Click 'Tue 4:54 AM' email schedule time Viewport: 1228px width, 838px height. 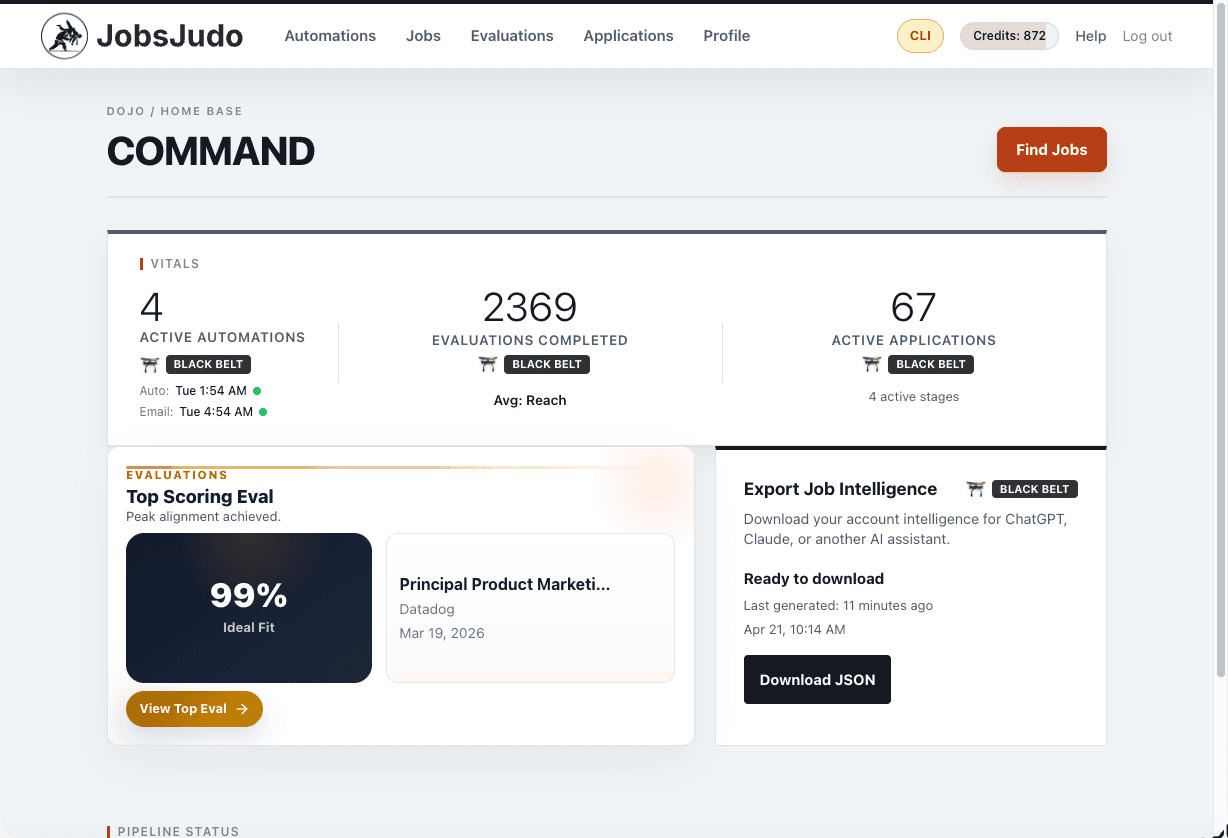(216, 412)
